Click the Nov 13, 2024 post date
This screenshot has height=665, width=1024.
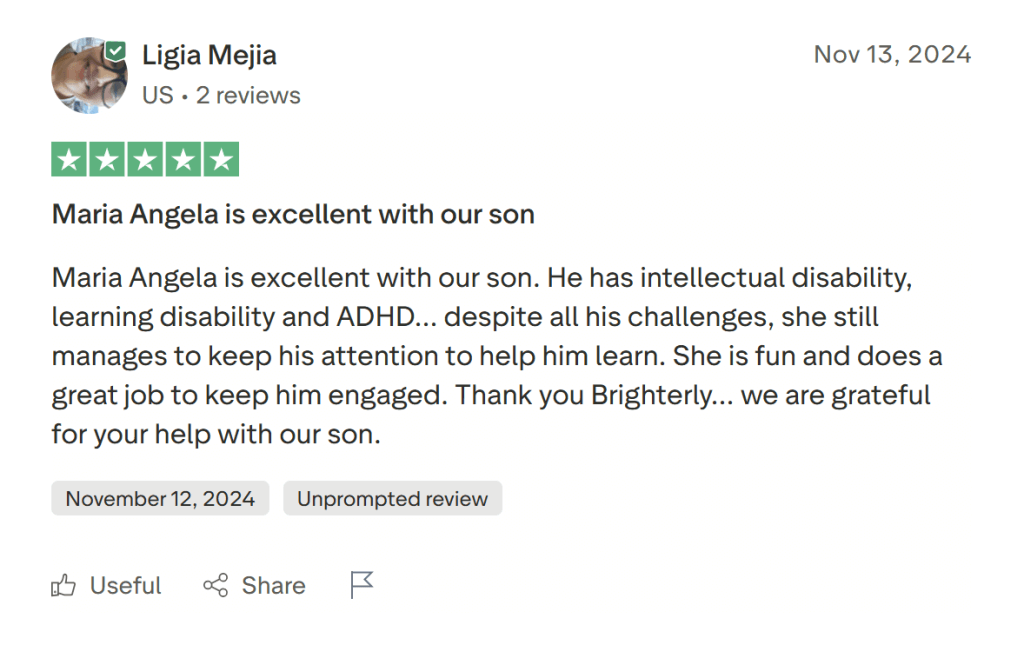coord(892,54)
